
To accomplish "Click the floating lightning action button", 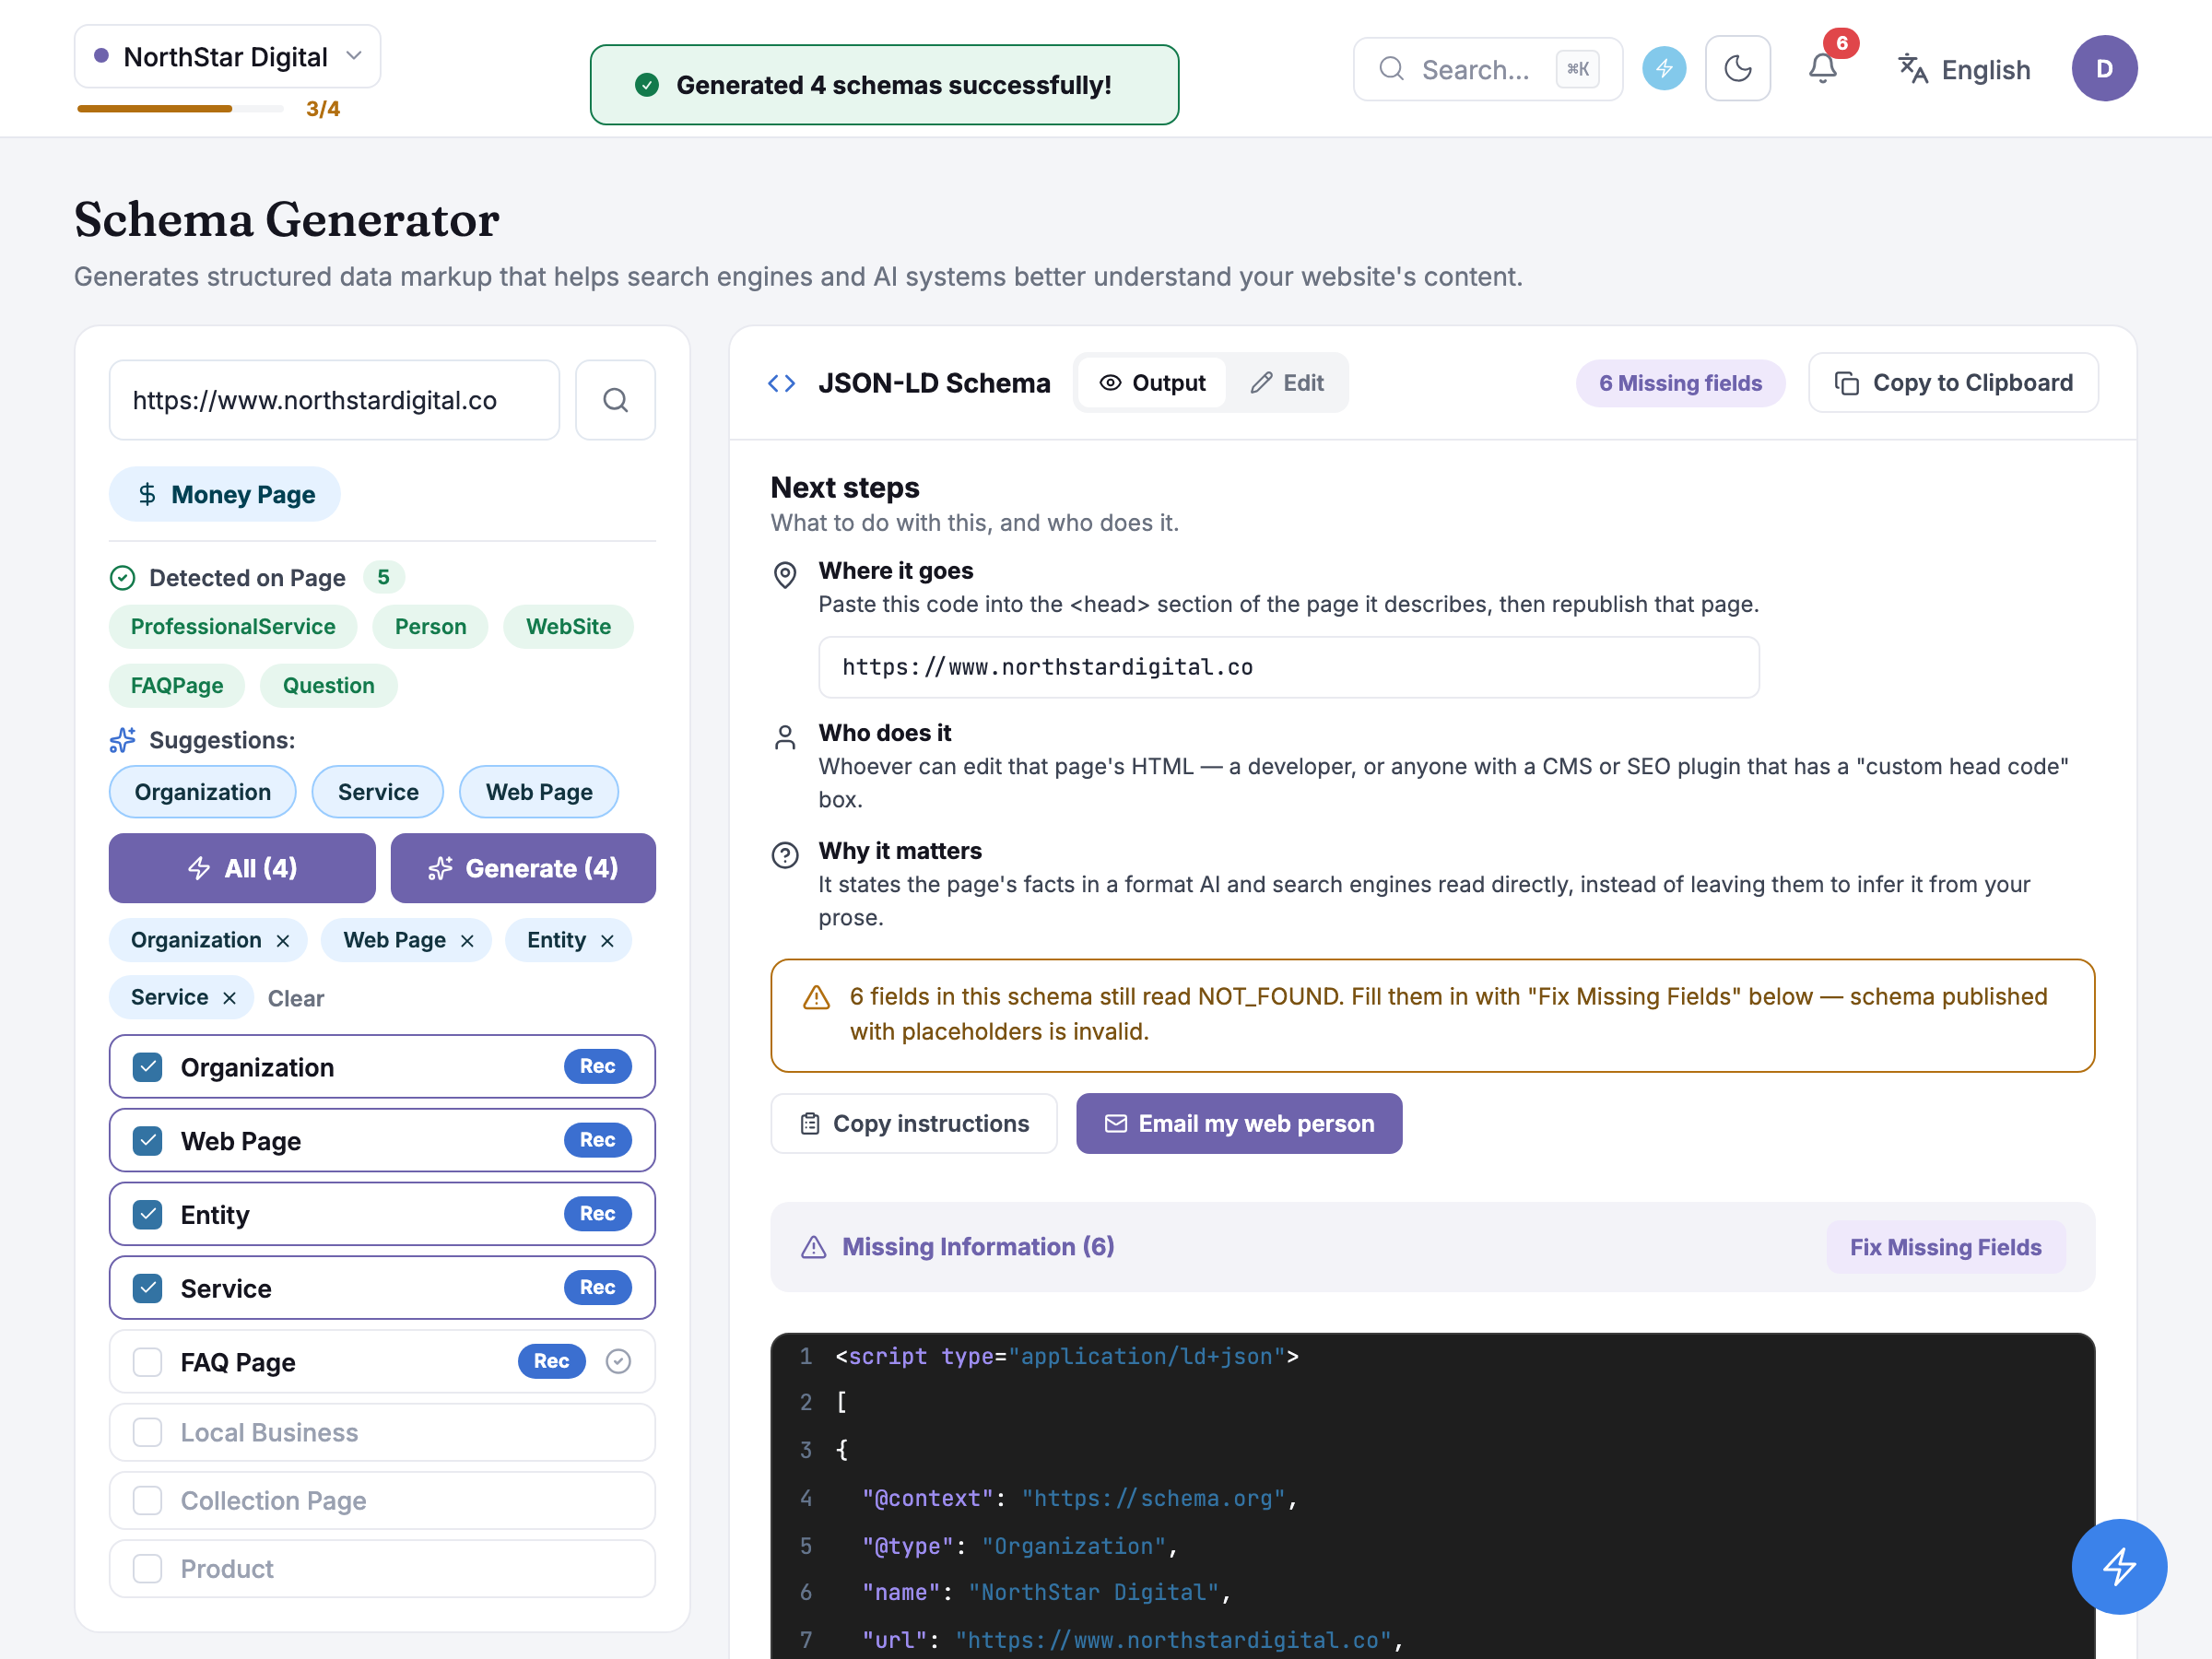I will click(x=2119, y=1566).
